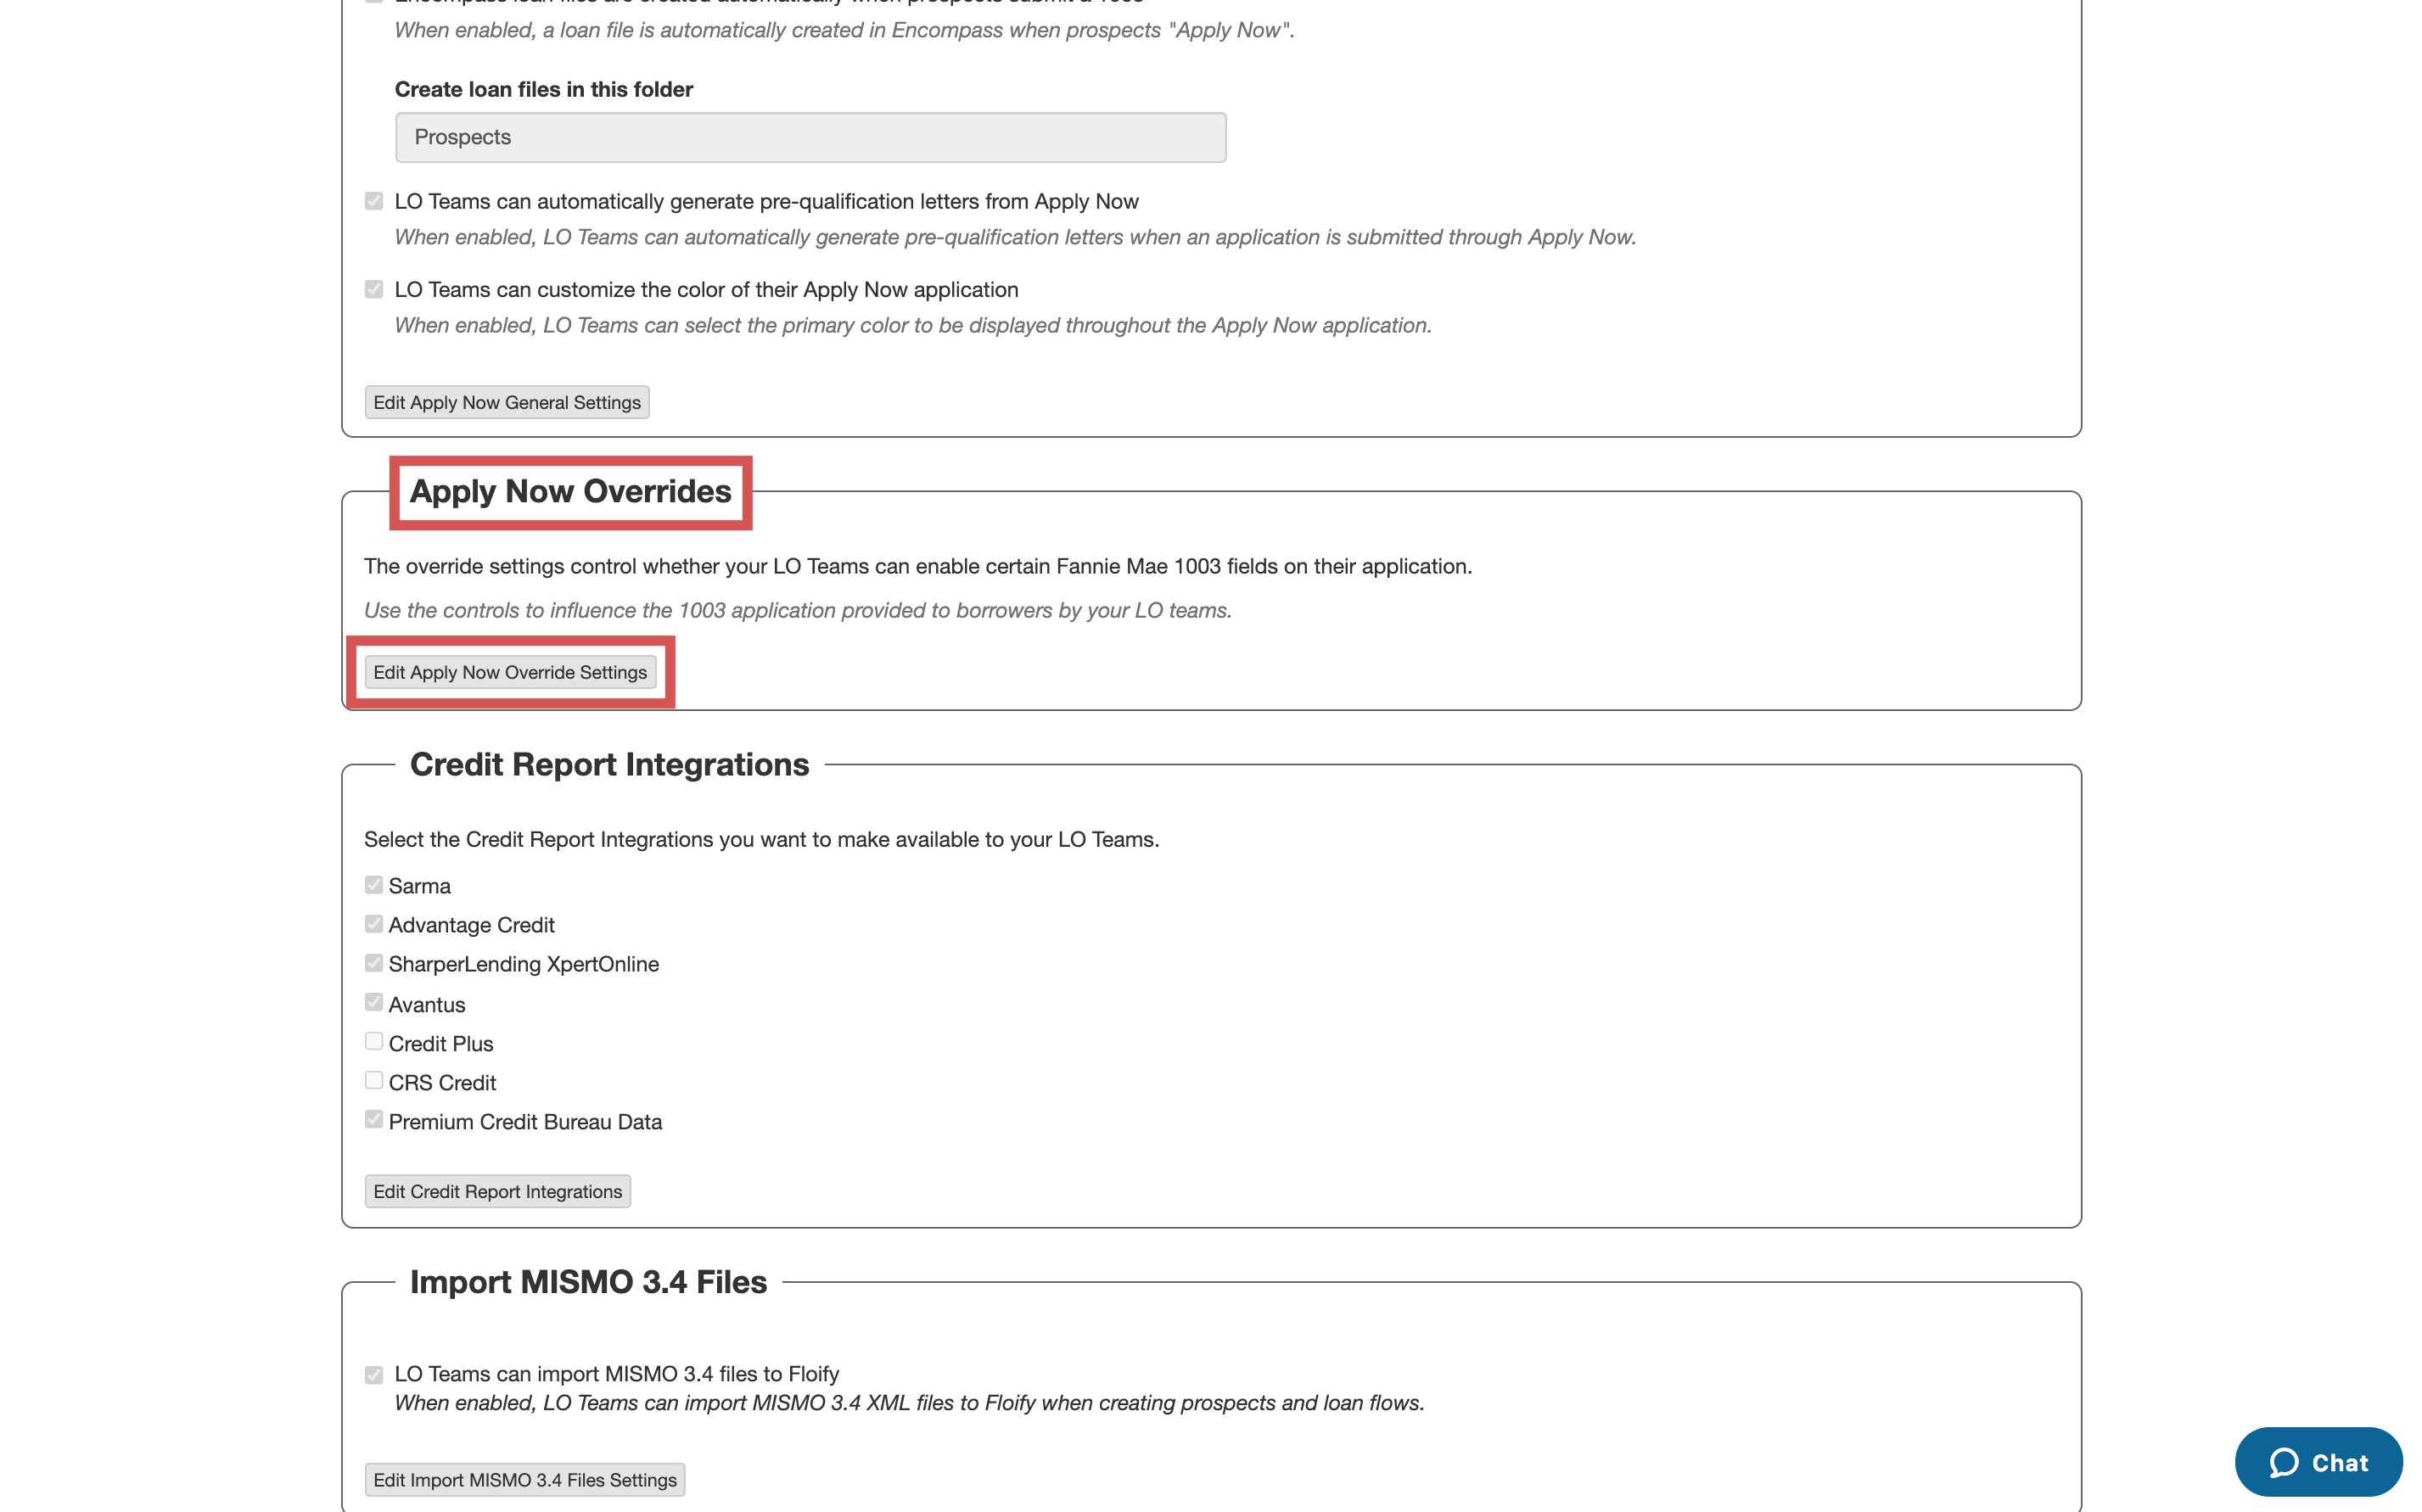The height and width of the screenshot is (1512, 2422).
Task: Click Edit Apply Now Override Settings
Action: coord(510,672)
